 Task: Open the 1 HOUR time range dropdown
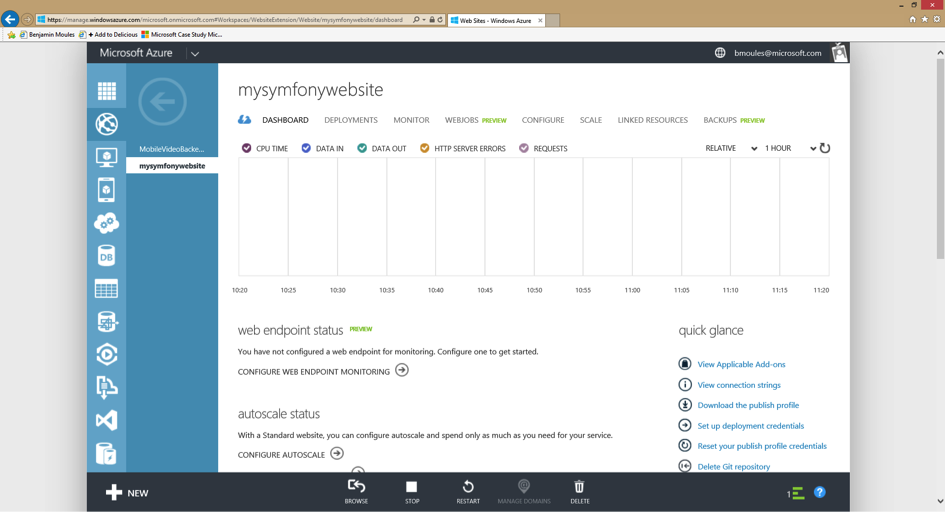(790, 148)
